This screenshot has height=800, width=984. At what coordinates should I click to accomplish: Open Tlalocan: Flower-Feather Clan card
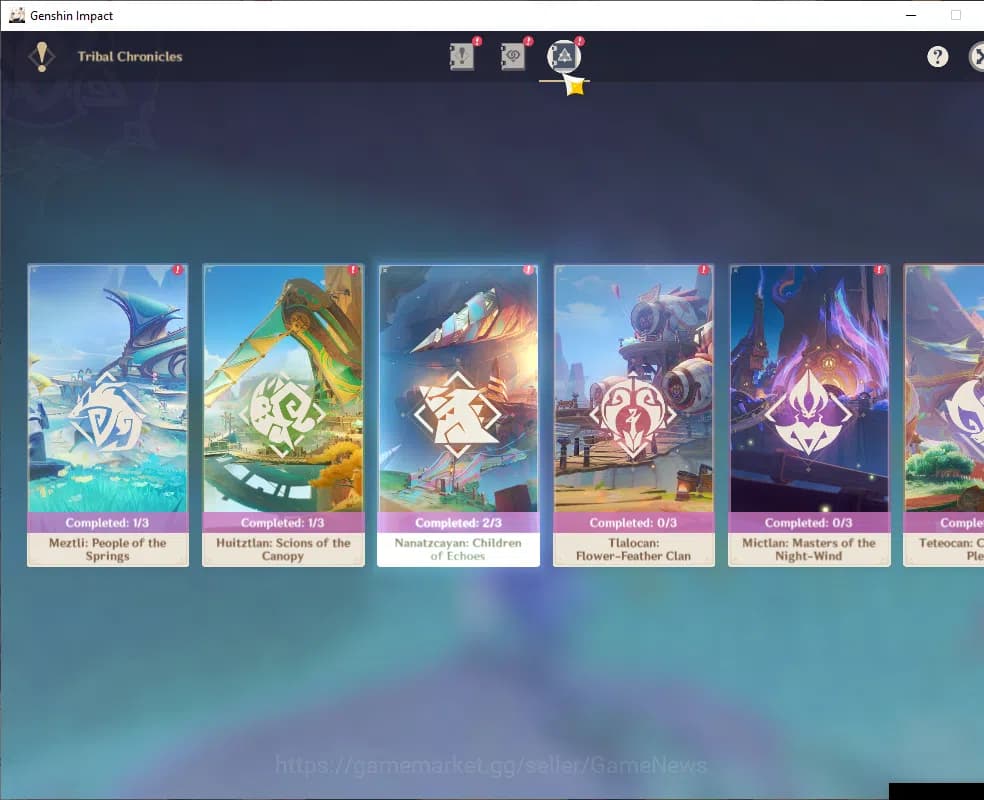pyautogui.click(x=633, y=415)
